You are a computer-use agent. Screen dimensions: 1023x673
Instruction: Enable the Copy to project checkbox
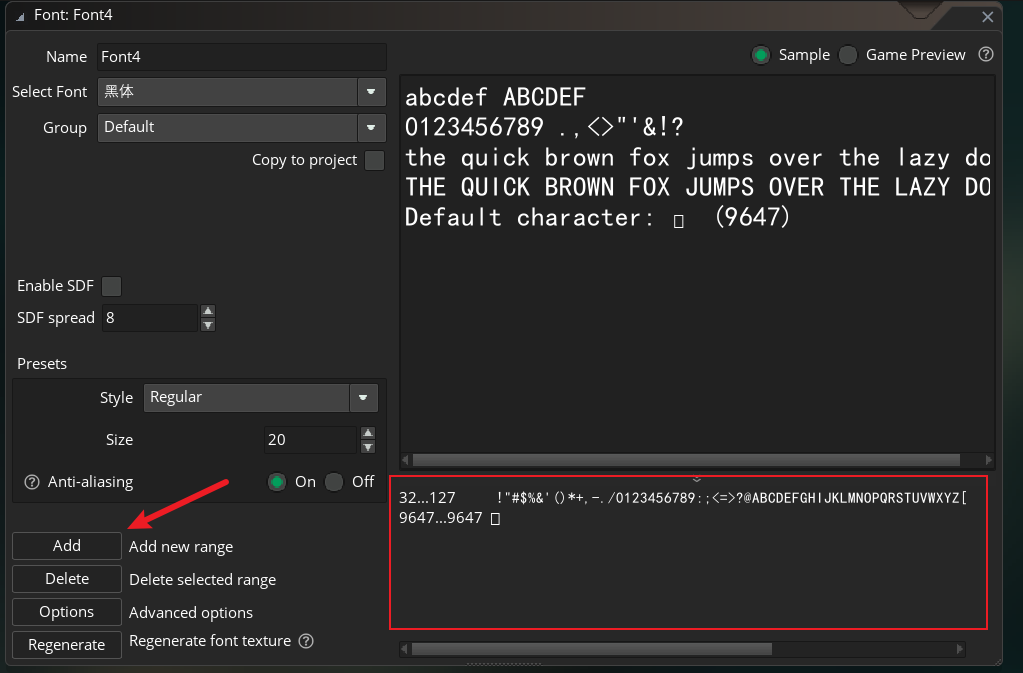coord(374,160)
